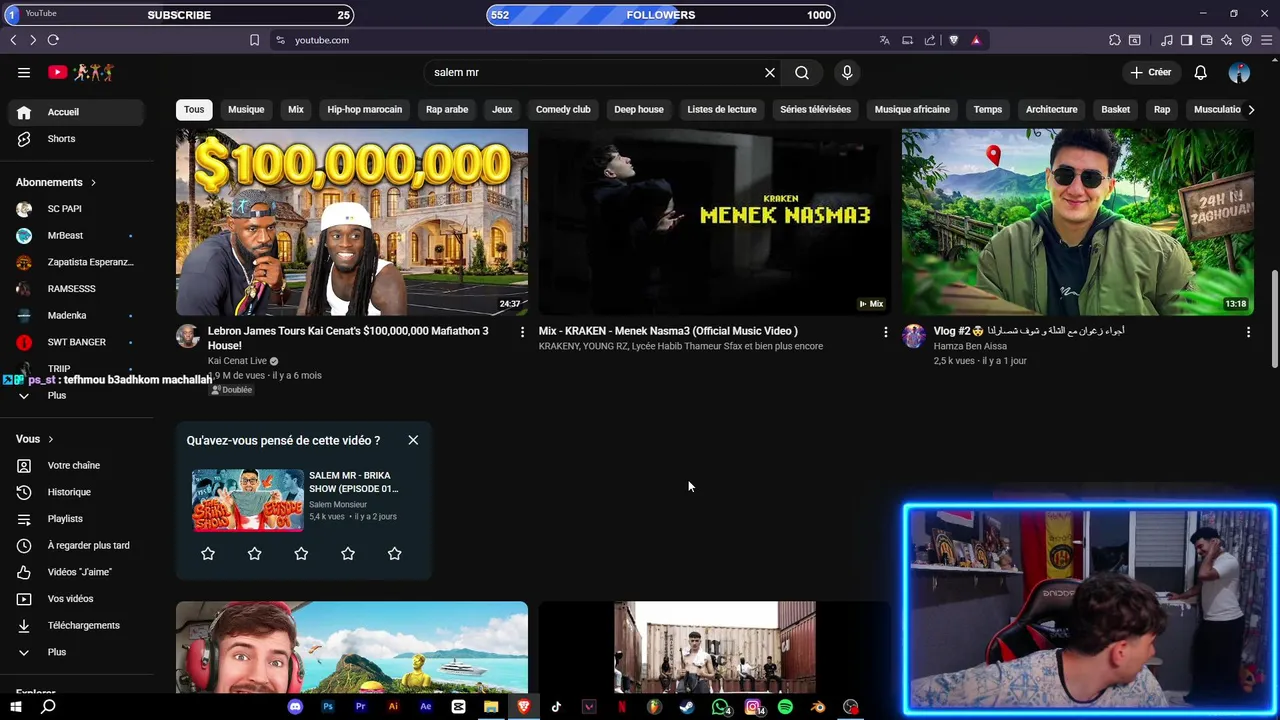Close the video feedback survey card

click(x=413, y=440)
